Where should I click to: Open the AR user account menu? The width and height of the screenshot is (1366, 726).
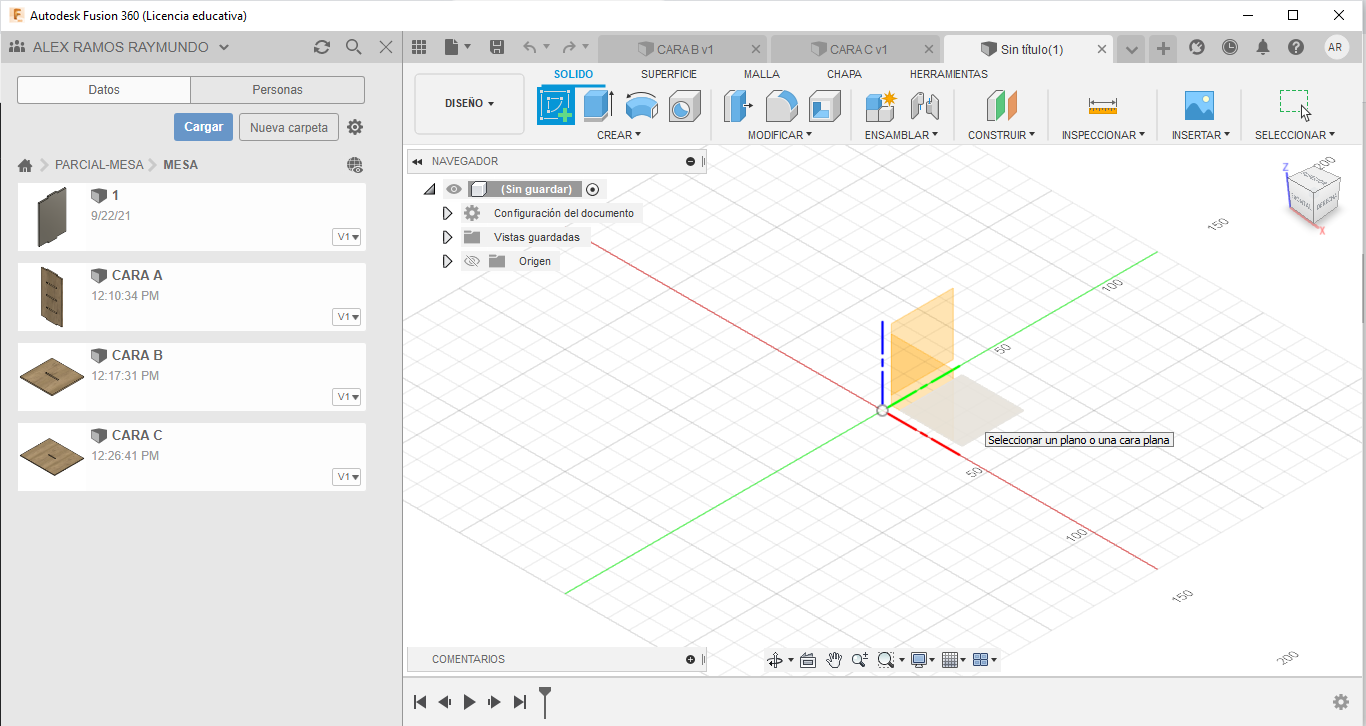click(1336, 47)
